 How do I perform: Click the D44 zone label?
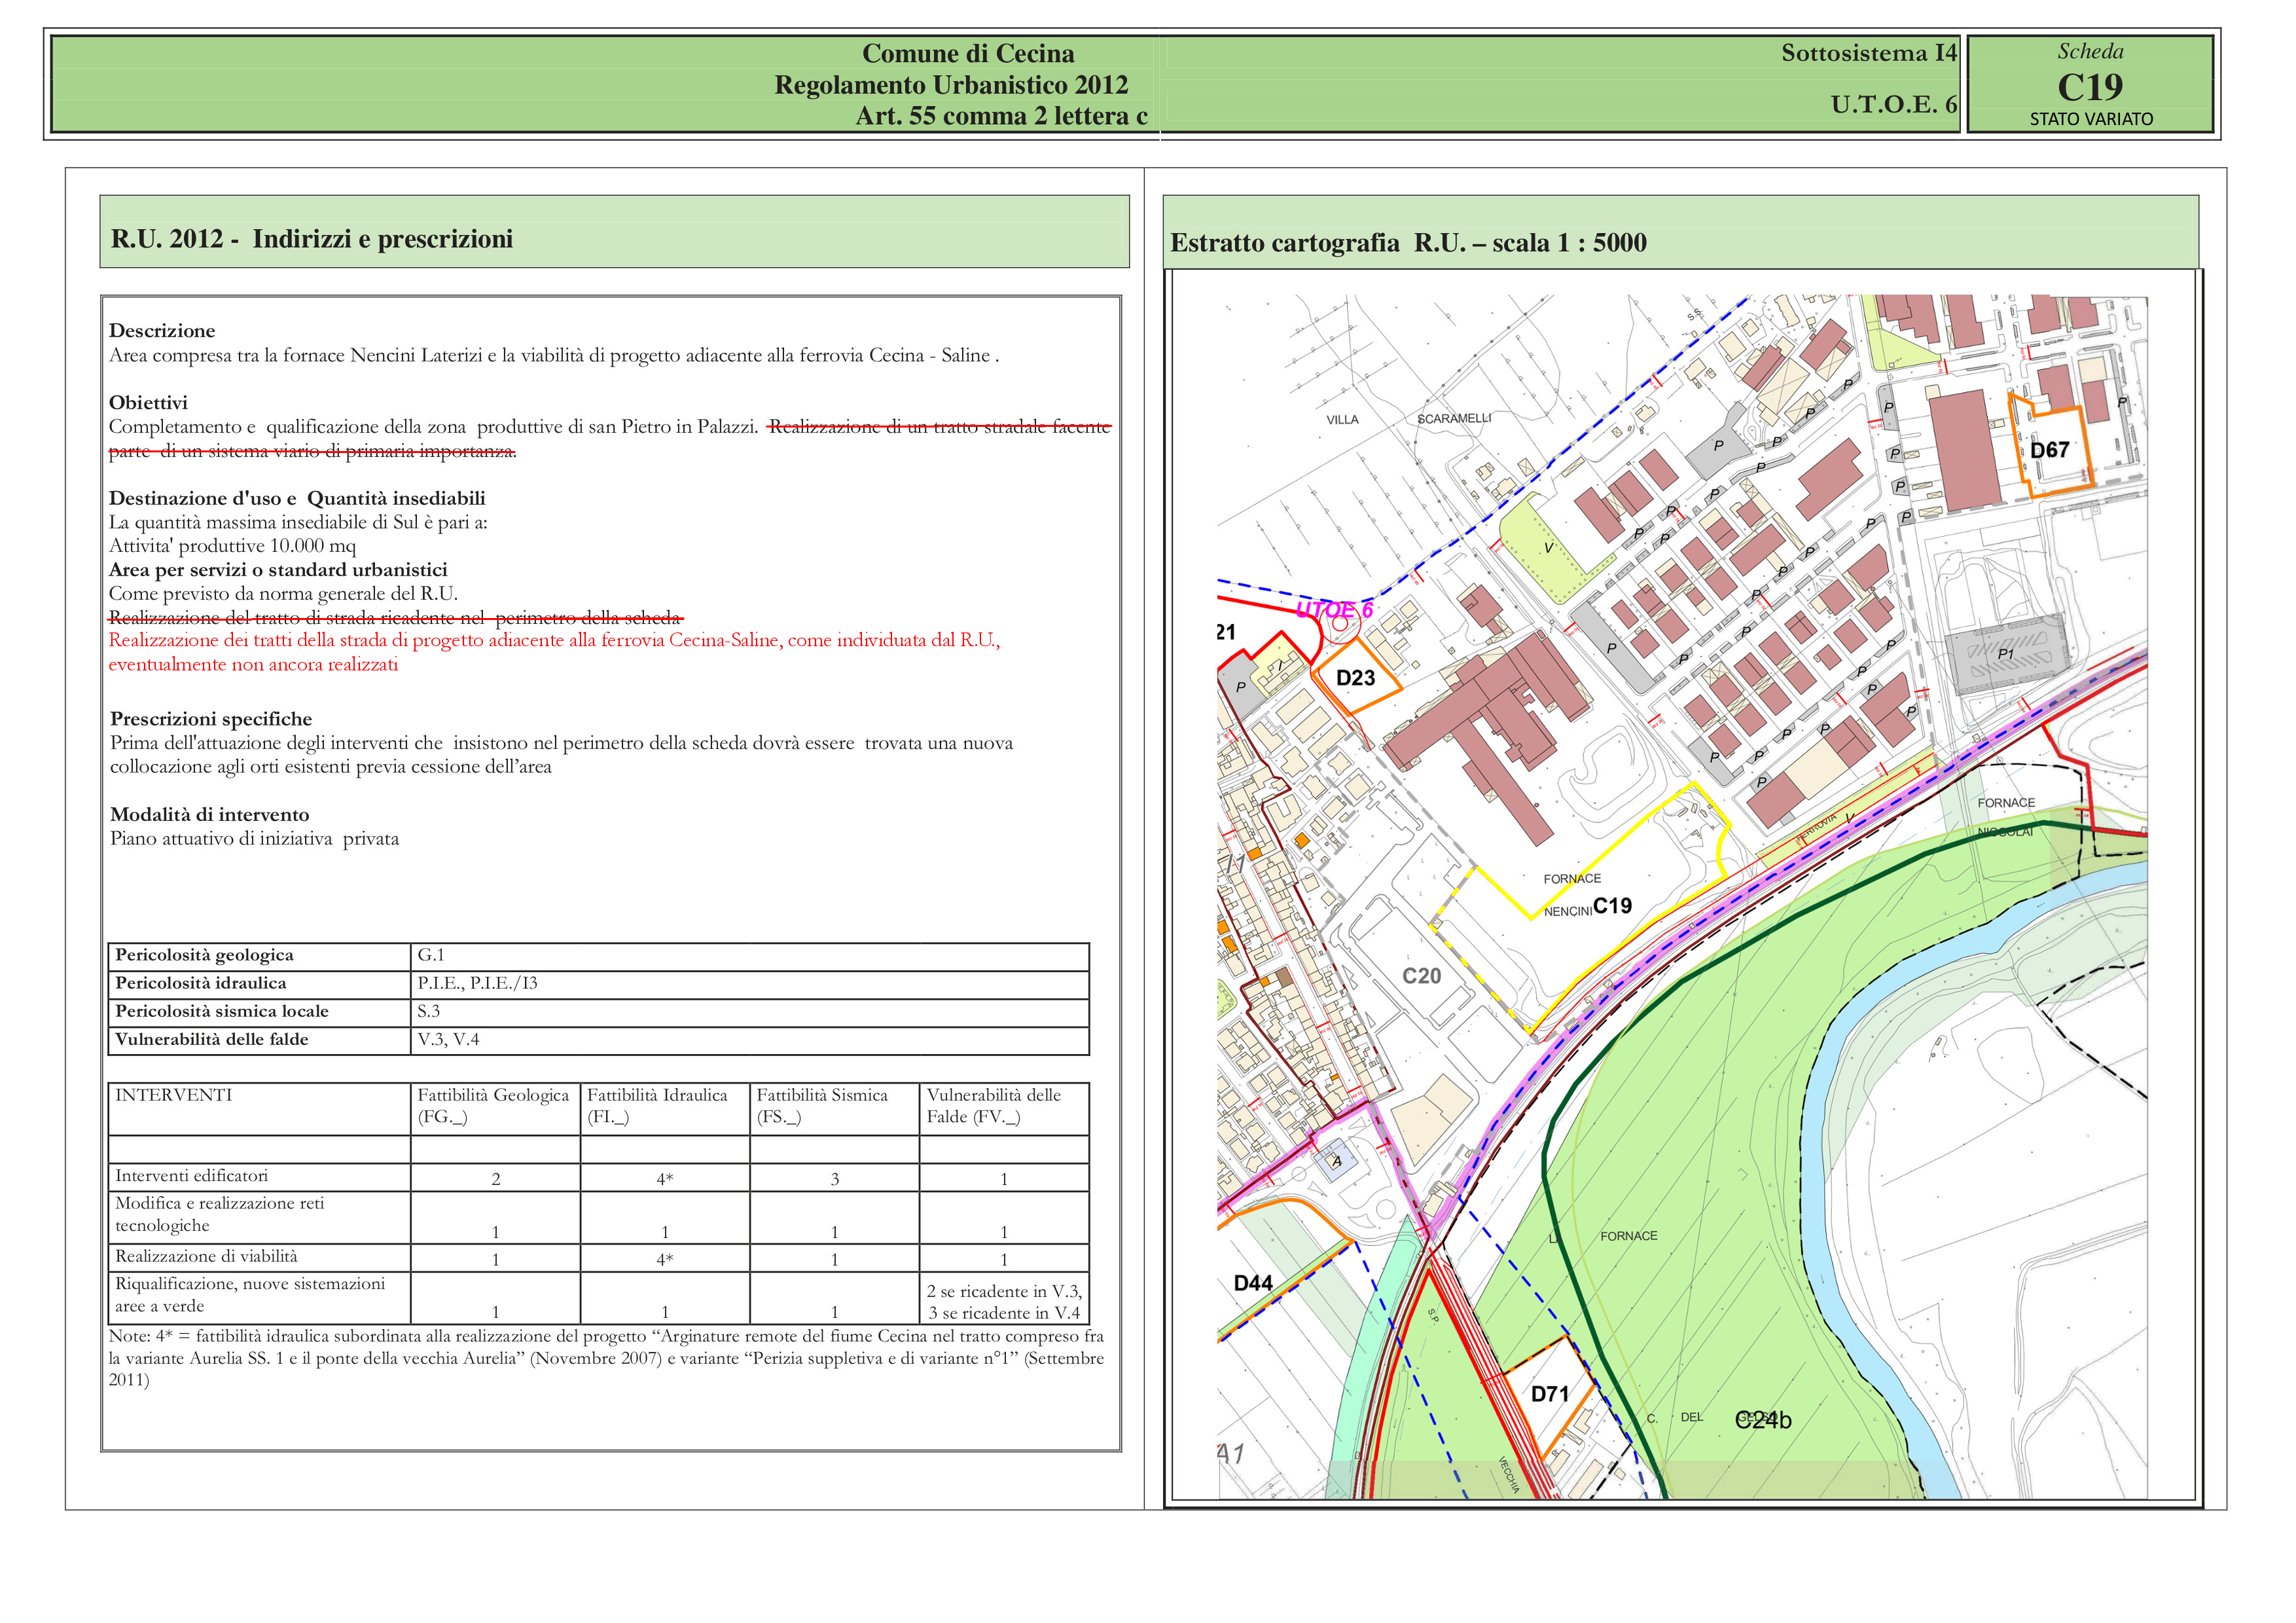[1253, 1283]
